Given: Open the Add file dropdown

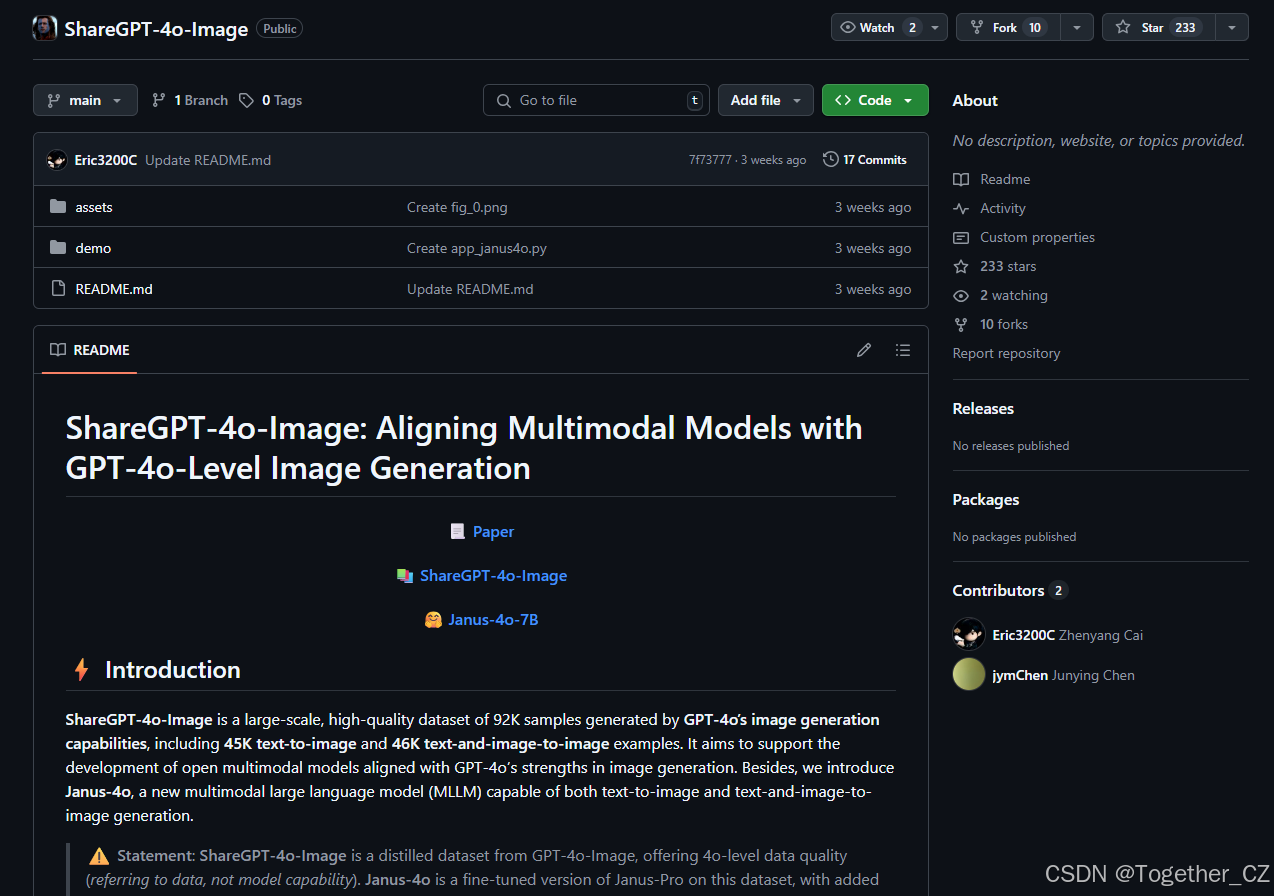Looking at the screenshot, I should [x=765, y=100].
